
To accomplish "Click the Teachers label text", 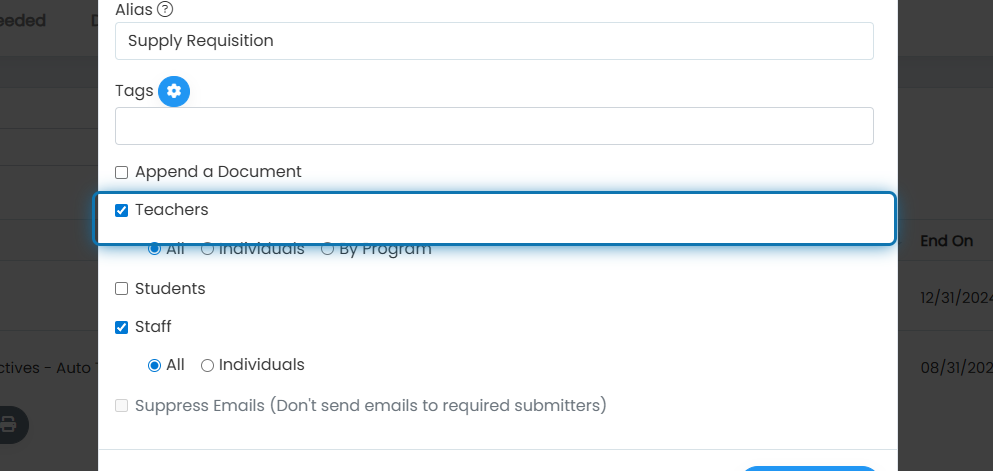I will pos(172,210).
